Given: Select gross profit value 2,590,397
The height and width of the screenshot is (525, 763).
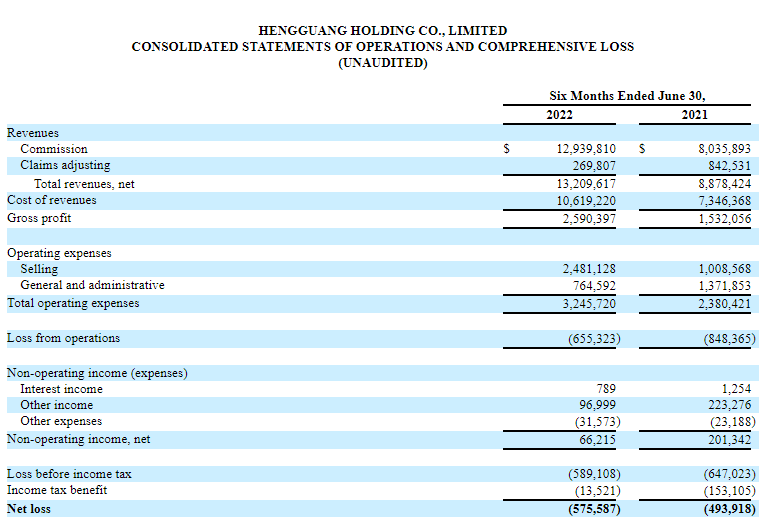Looking at the screenshot, I should (589, 219).
